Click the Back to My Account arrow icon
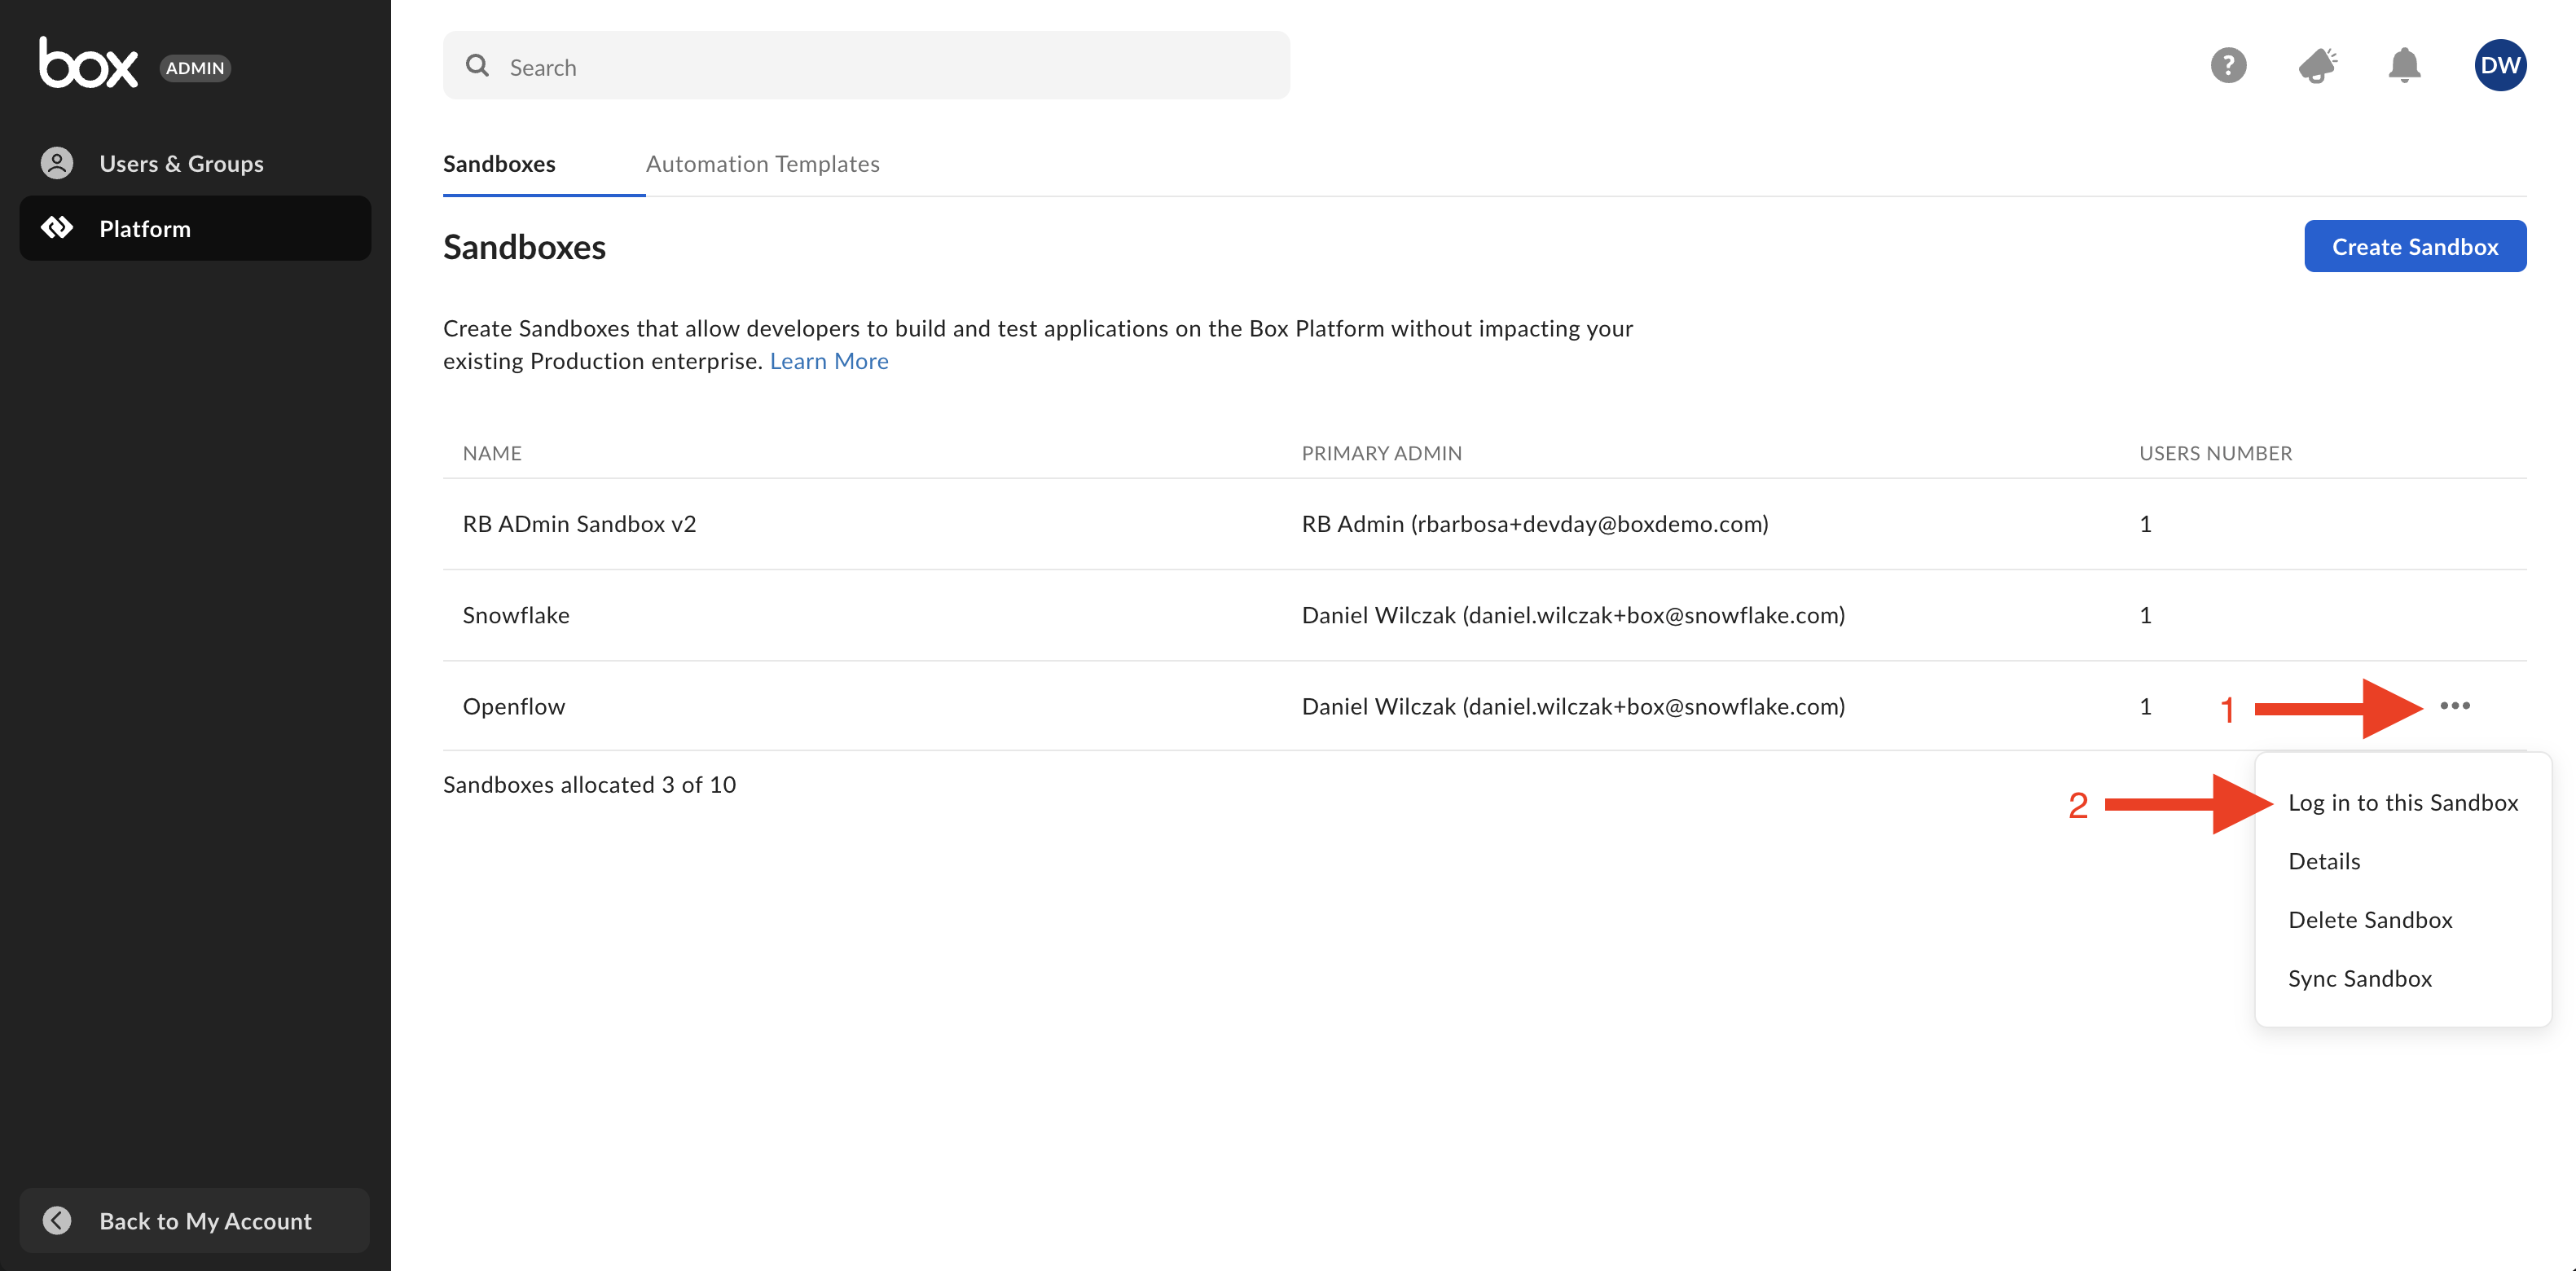The width and height of the screenshot is (2576, 1271). (x=57, y=1220)
